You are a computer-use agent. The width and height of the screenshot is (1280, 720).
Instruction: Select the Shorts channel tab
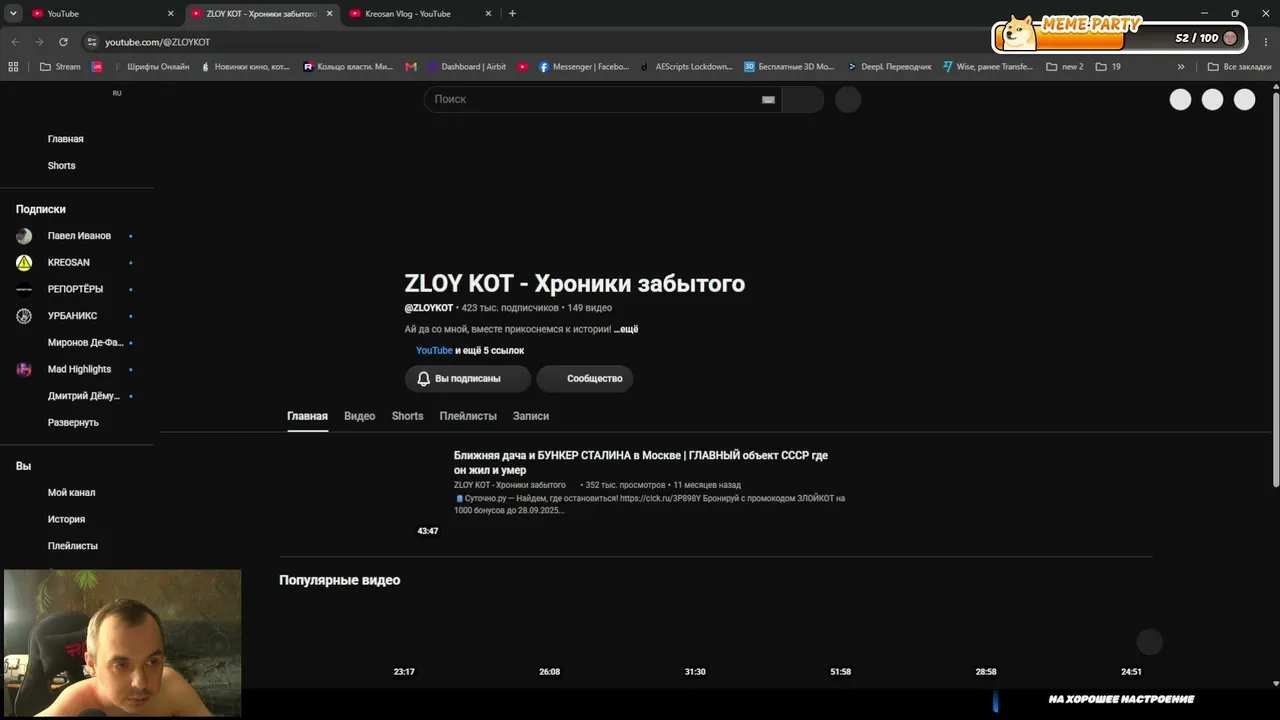click(x=408, y=416)
